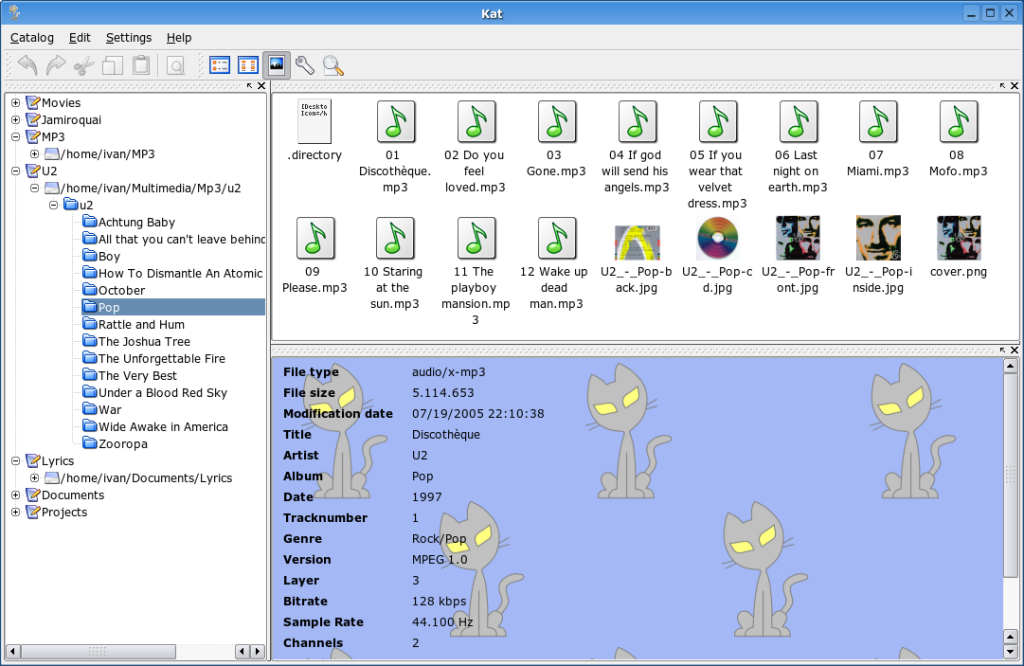1024x666 pixels.
Task: Select 09 Please.mp3 file
Action: click(x=315, y=238)
